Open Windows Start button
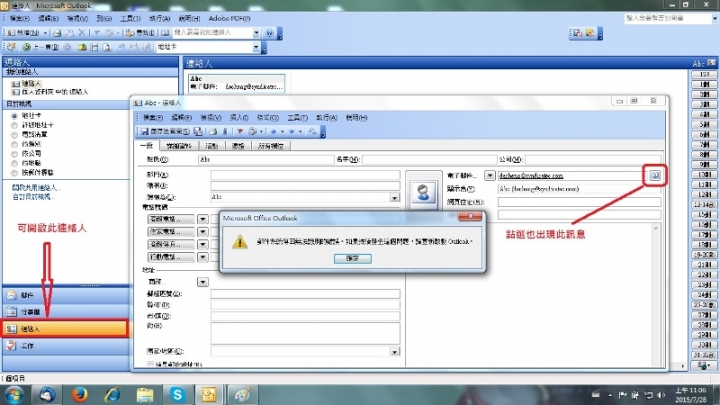 point(15,395)
